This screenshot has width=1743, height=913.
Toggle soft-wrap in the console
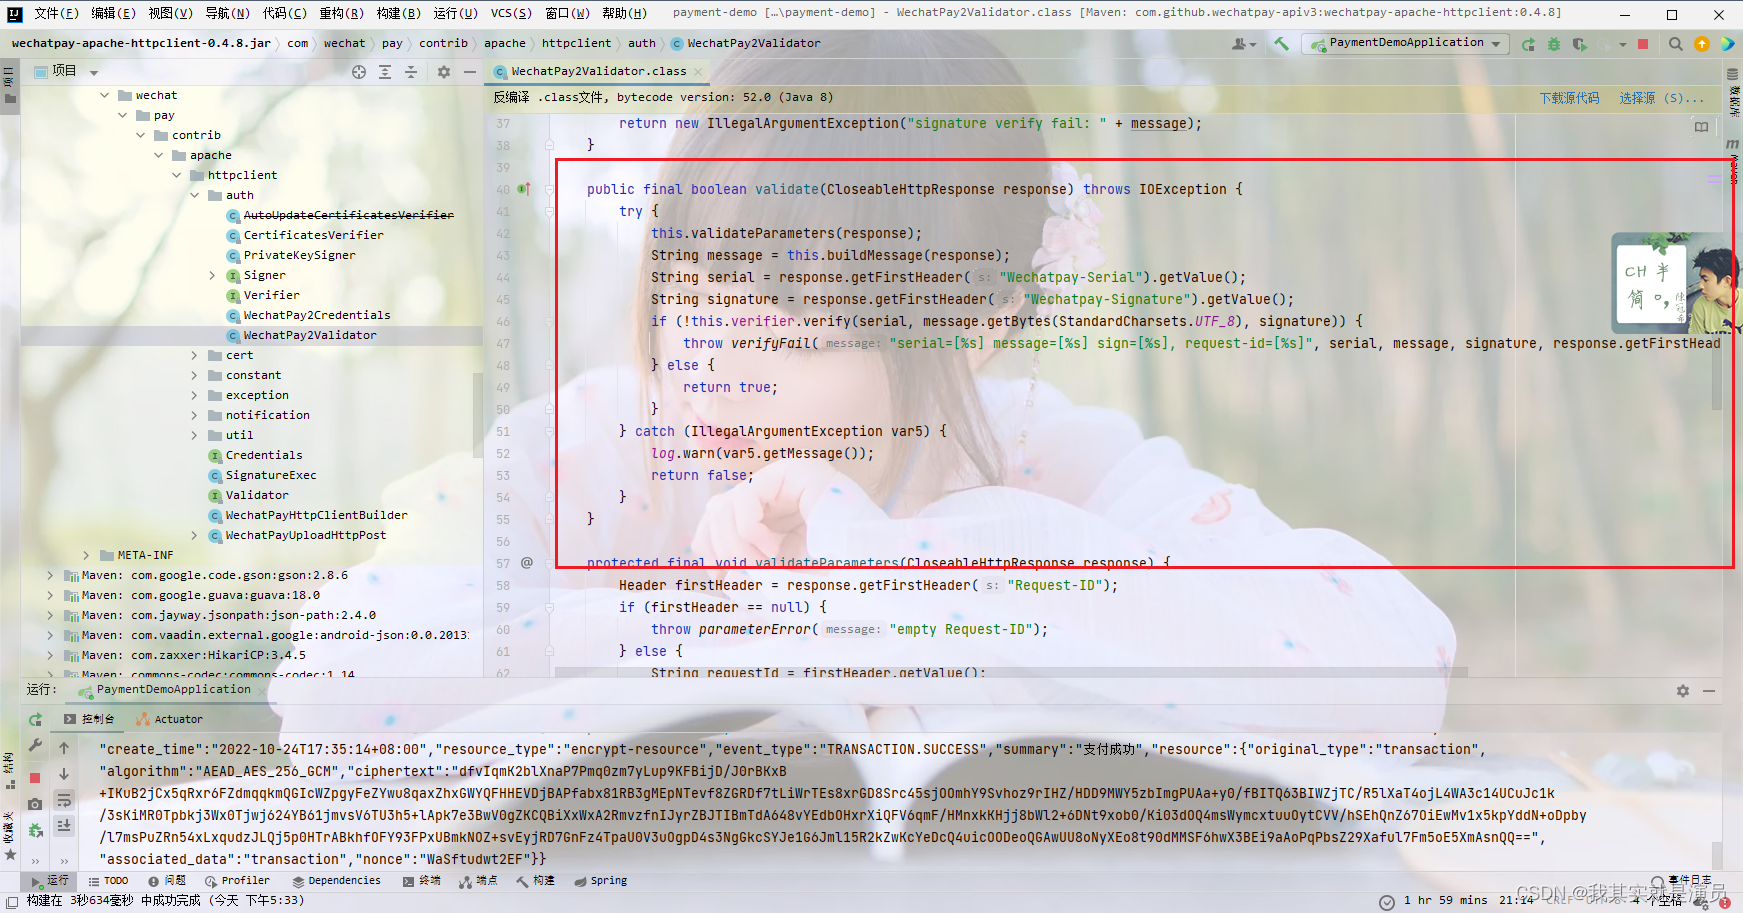click(x=64, y=800)
